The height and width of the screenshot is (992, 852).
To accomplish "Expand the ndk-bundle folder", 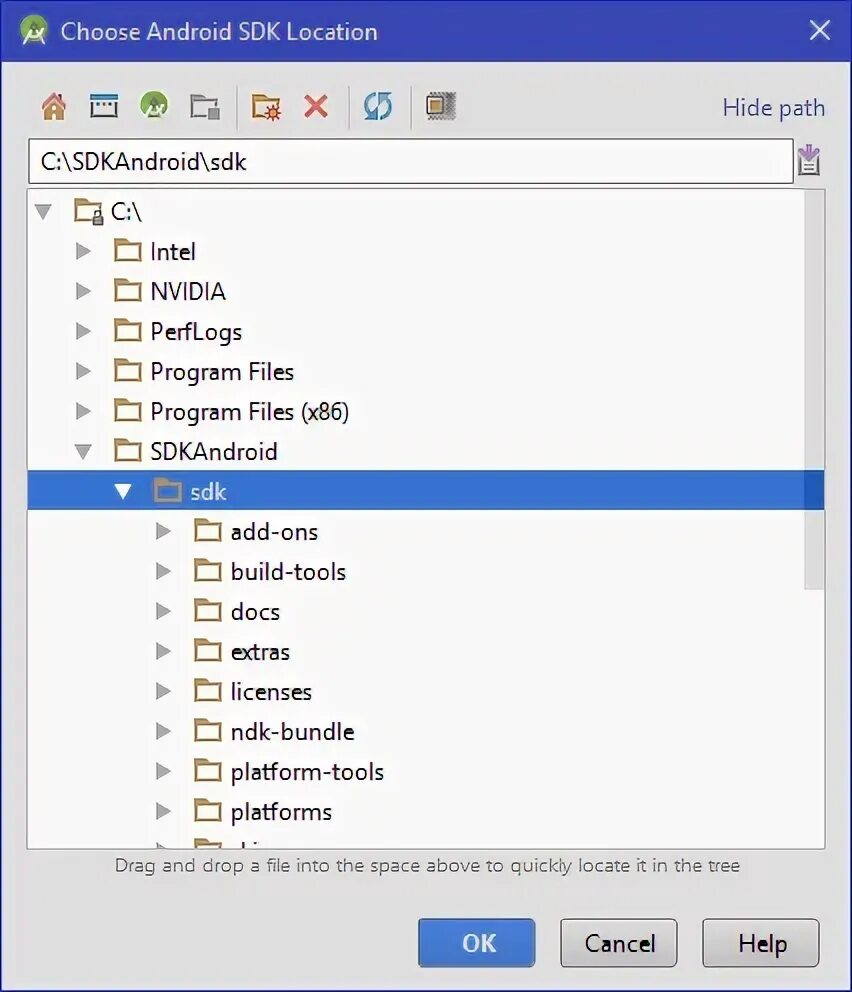I will 163,731.
